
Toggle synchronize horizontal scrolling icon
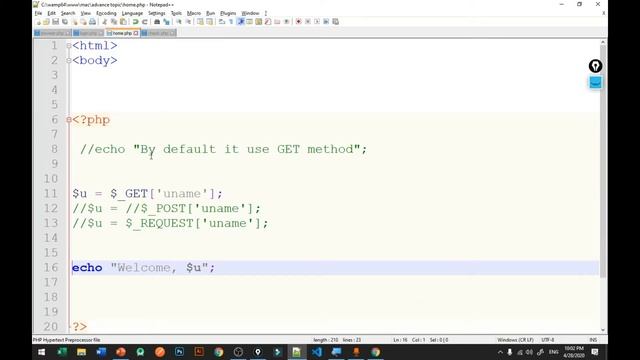[209, 22]
